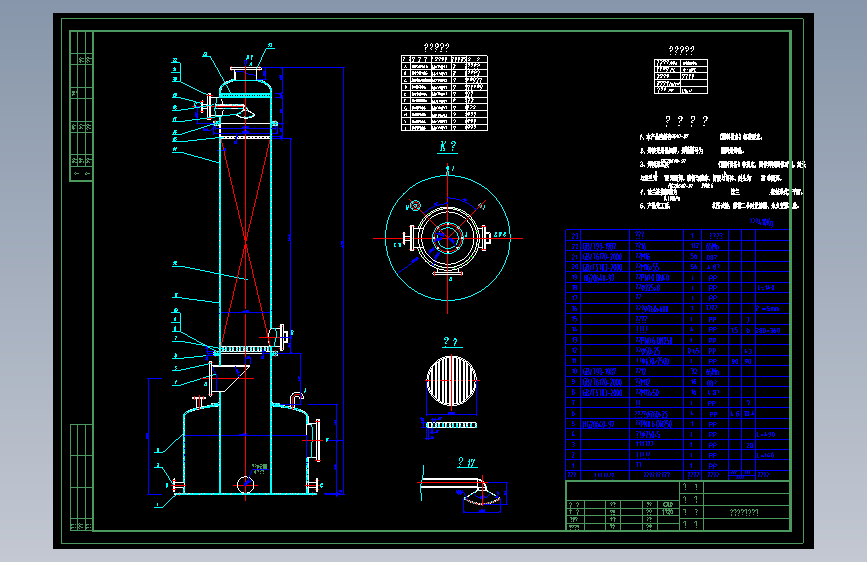This screenshot has width=867, height=562.
Task: Click the '0.65' quantity cell in row 12
Action: [x=693, y=351]
